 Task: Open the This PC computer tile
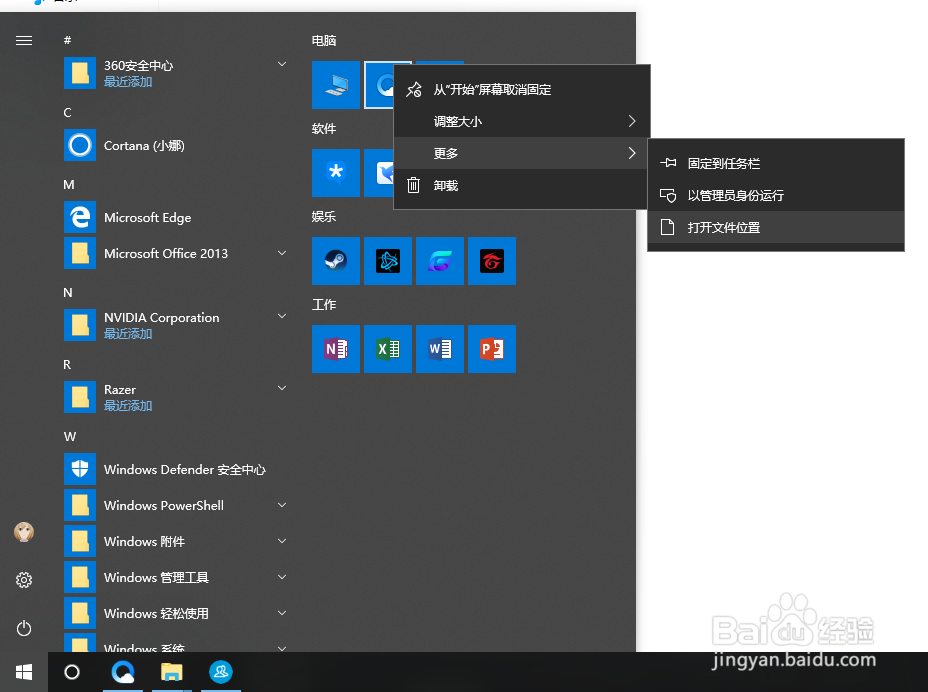coord(336,85)
